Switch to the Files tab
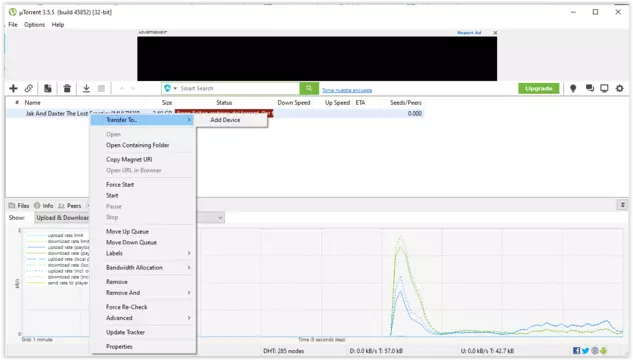The image size is (633, 360). (19, 206)
